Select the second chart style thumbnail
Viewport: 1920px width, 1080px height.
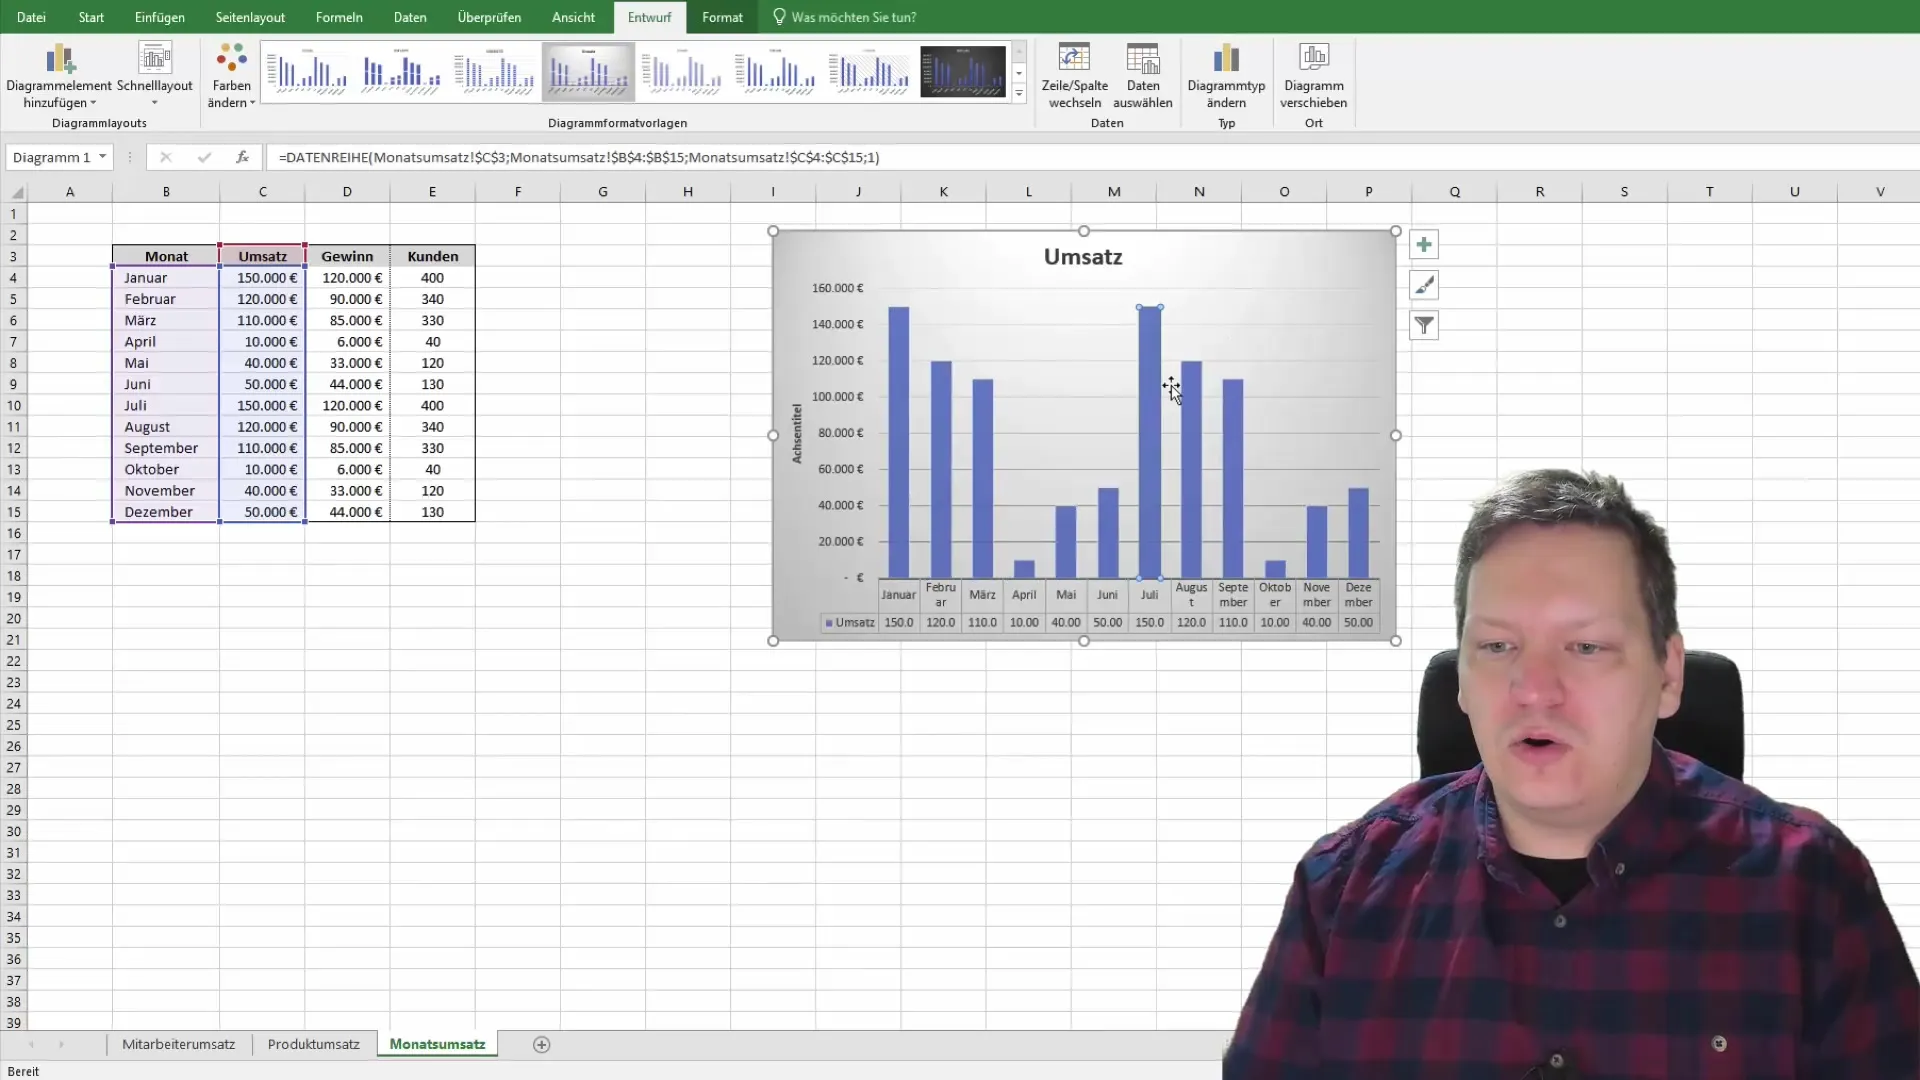tap(401, 72)
